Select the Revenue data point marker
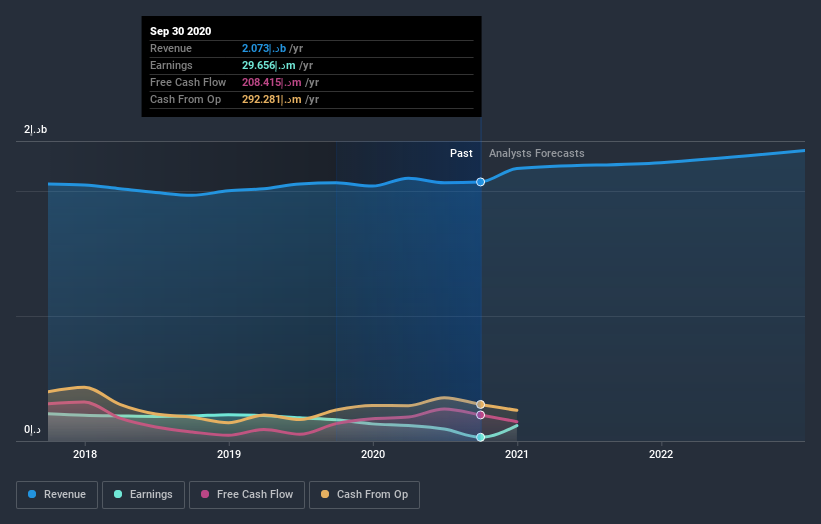Viewport: 821px width, 524px height. coord(480,182)
